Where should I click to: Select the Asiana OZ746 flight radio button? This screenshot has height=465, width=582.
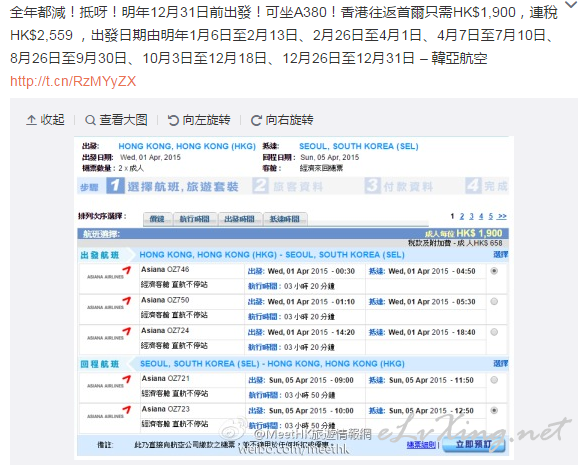[494, 271]
